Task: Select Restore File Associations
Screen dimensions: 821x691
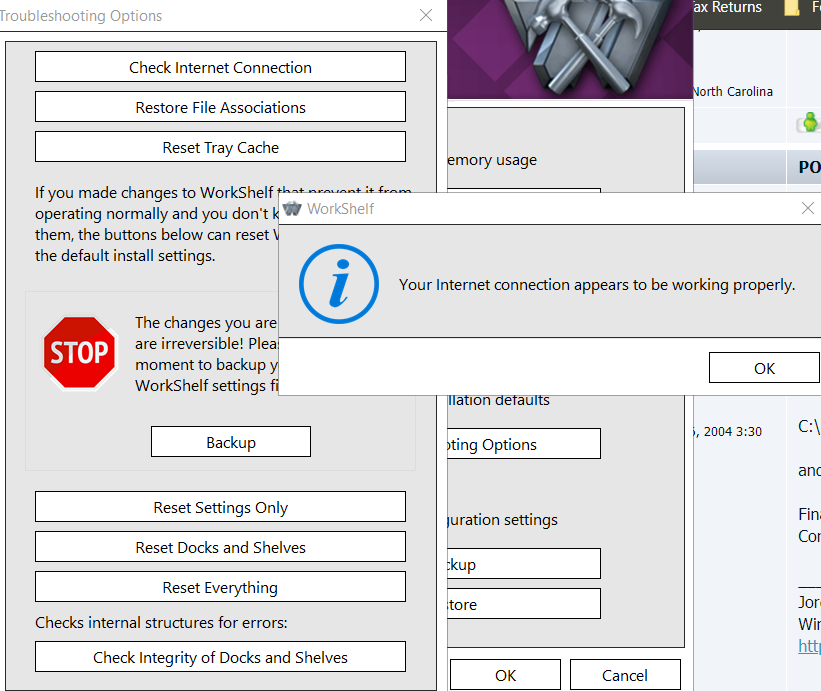Action: [220, 107]
